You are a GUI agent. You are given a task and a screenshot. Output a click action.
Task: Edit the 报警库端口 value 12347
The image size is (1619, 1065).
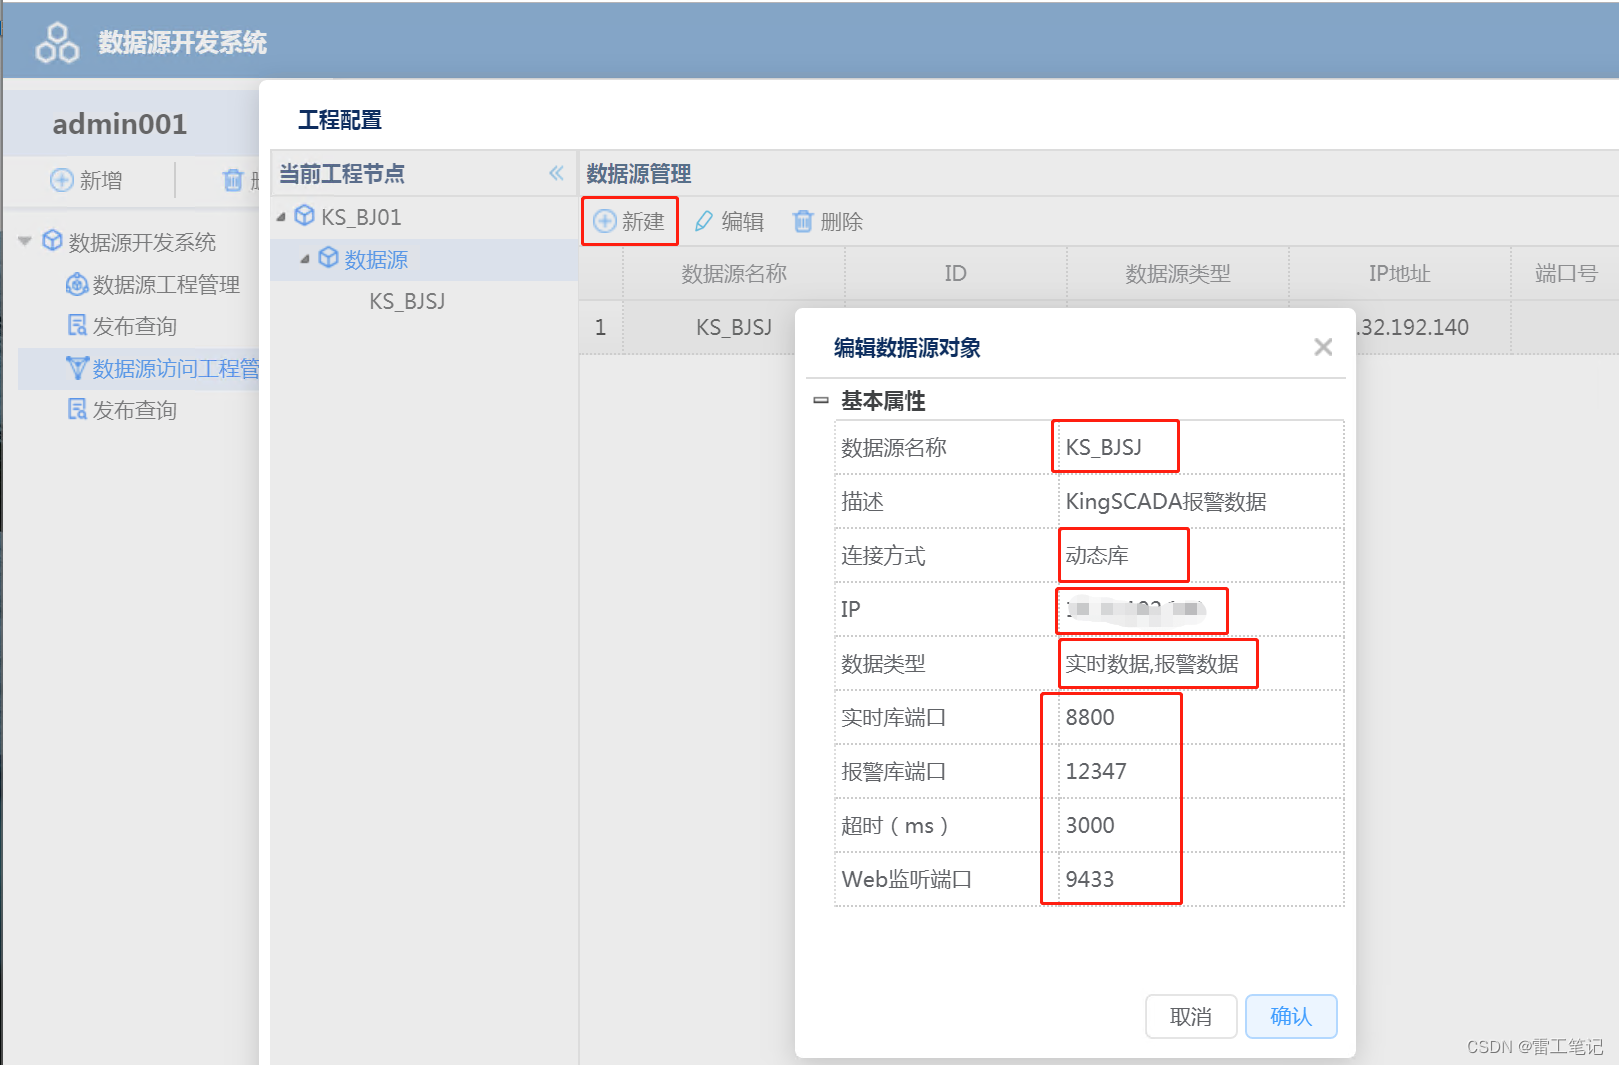(1201, 771)
